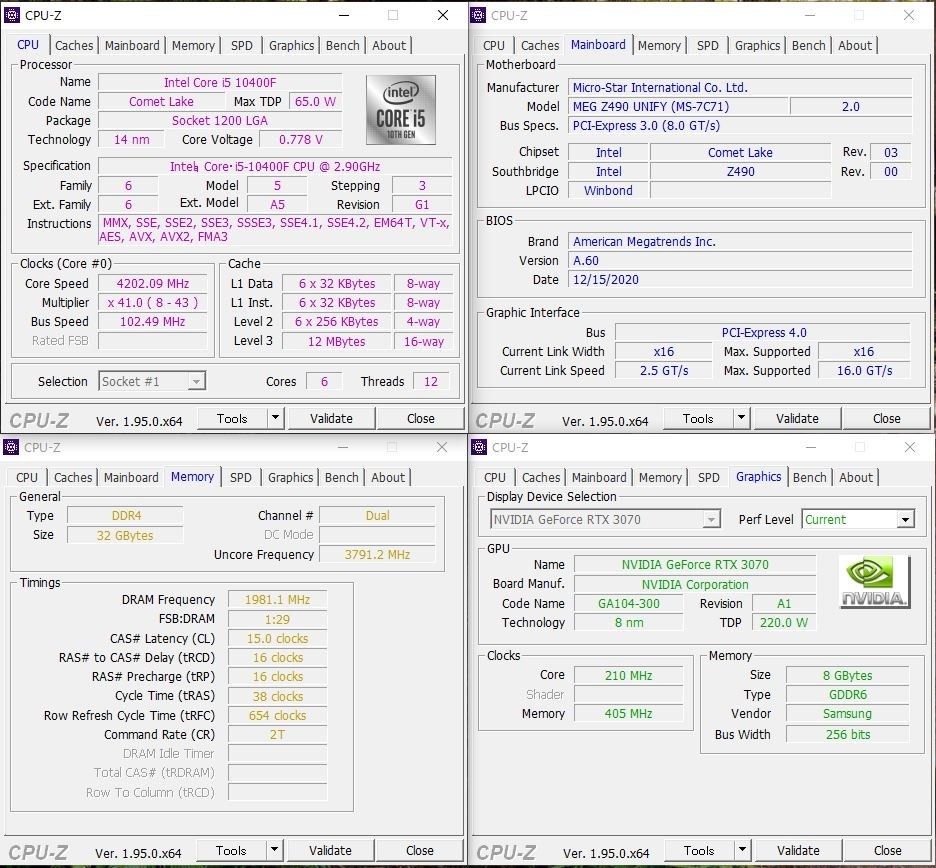Click the Close button in the Mainboard window
The width and height of the screenshot is (936, 868).
[x=887, y=418]
